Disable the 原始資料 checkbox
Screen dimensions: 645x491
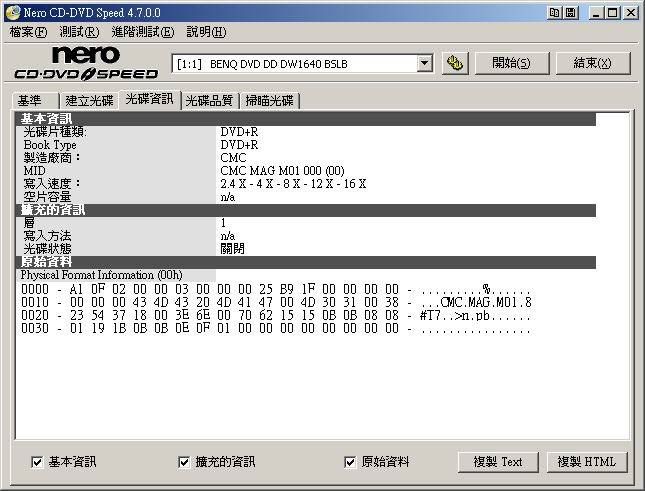click(x=350, y=462)
